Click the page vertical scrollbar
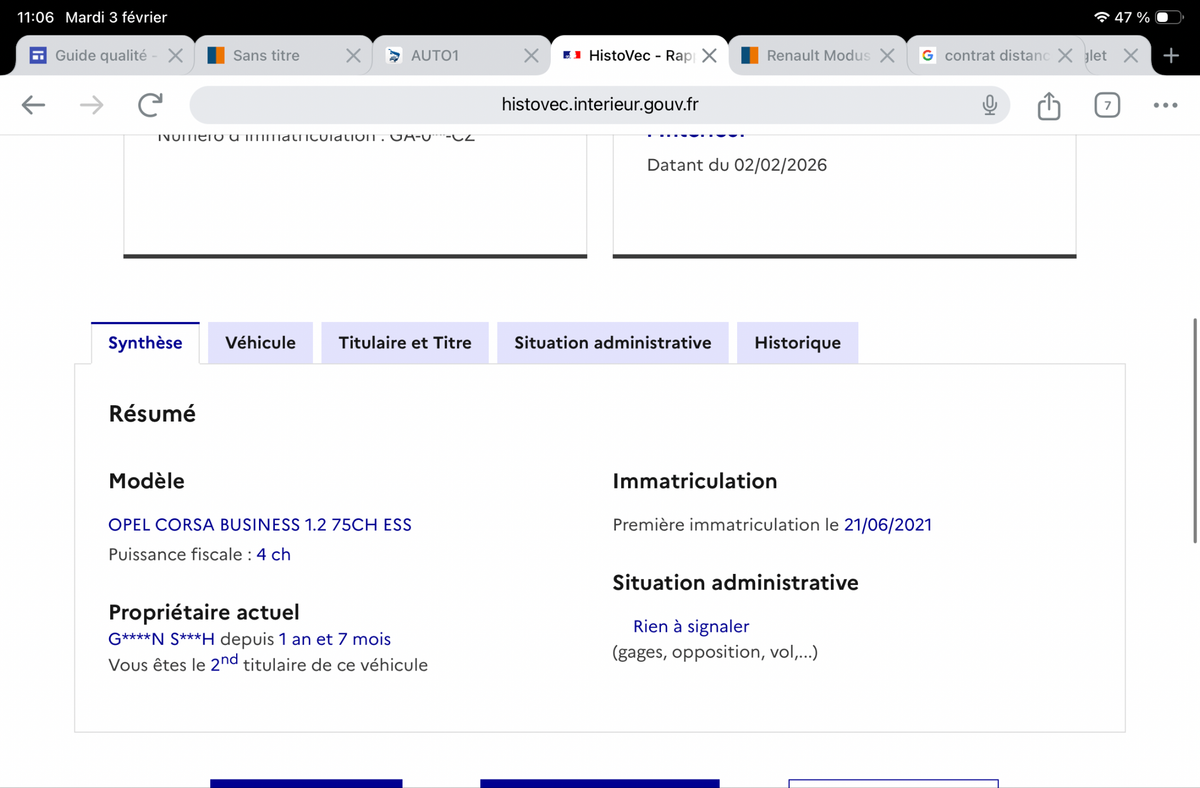 click(x=1195, y=430)
